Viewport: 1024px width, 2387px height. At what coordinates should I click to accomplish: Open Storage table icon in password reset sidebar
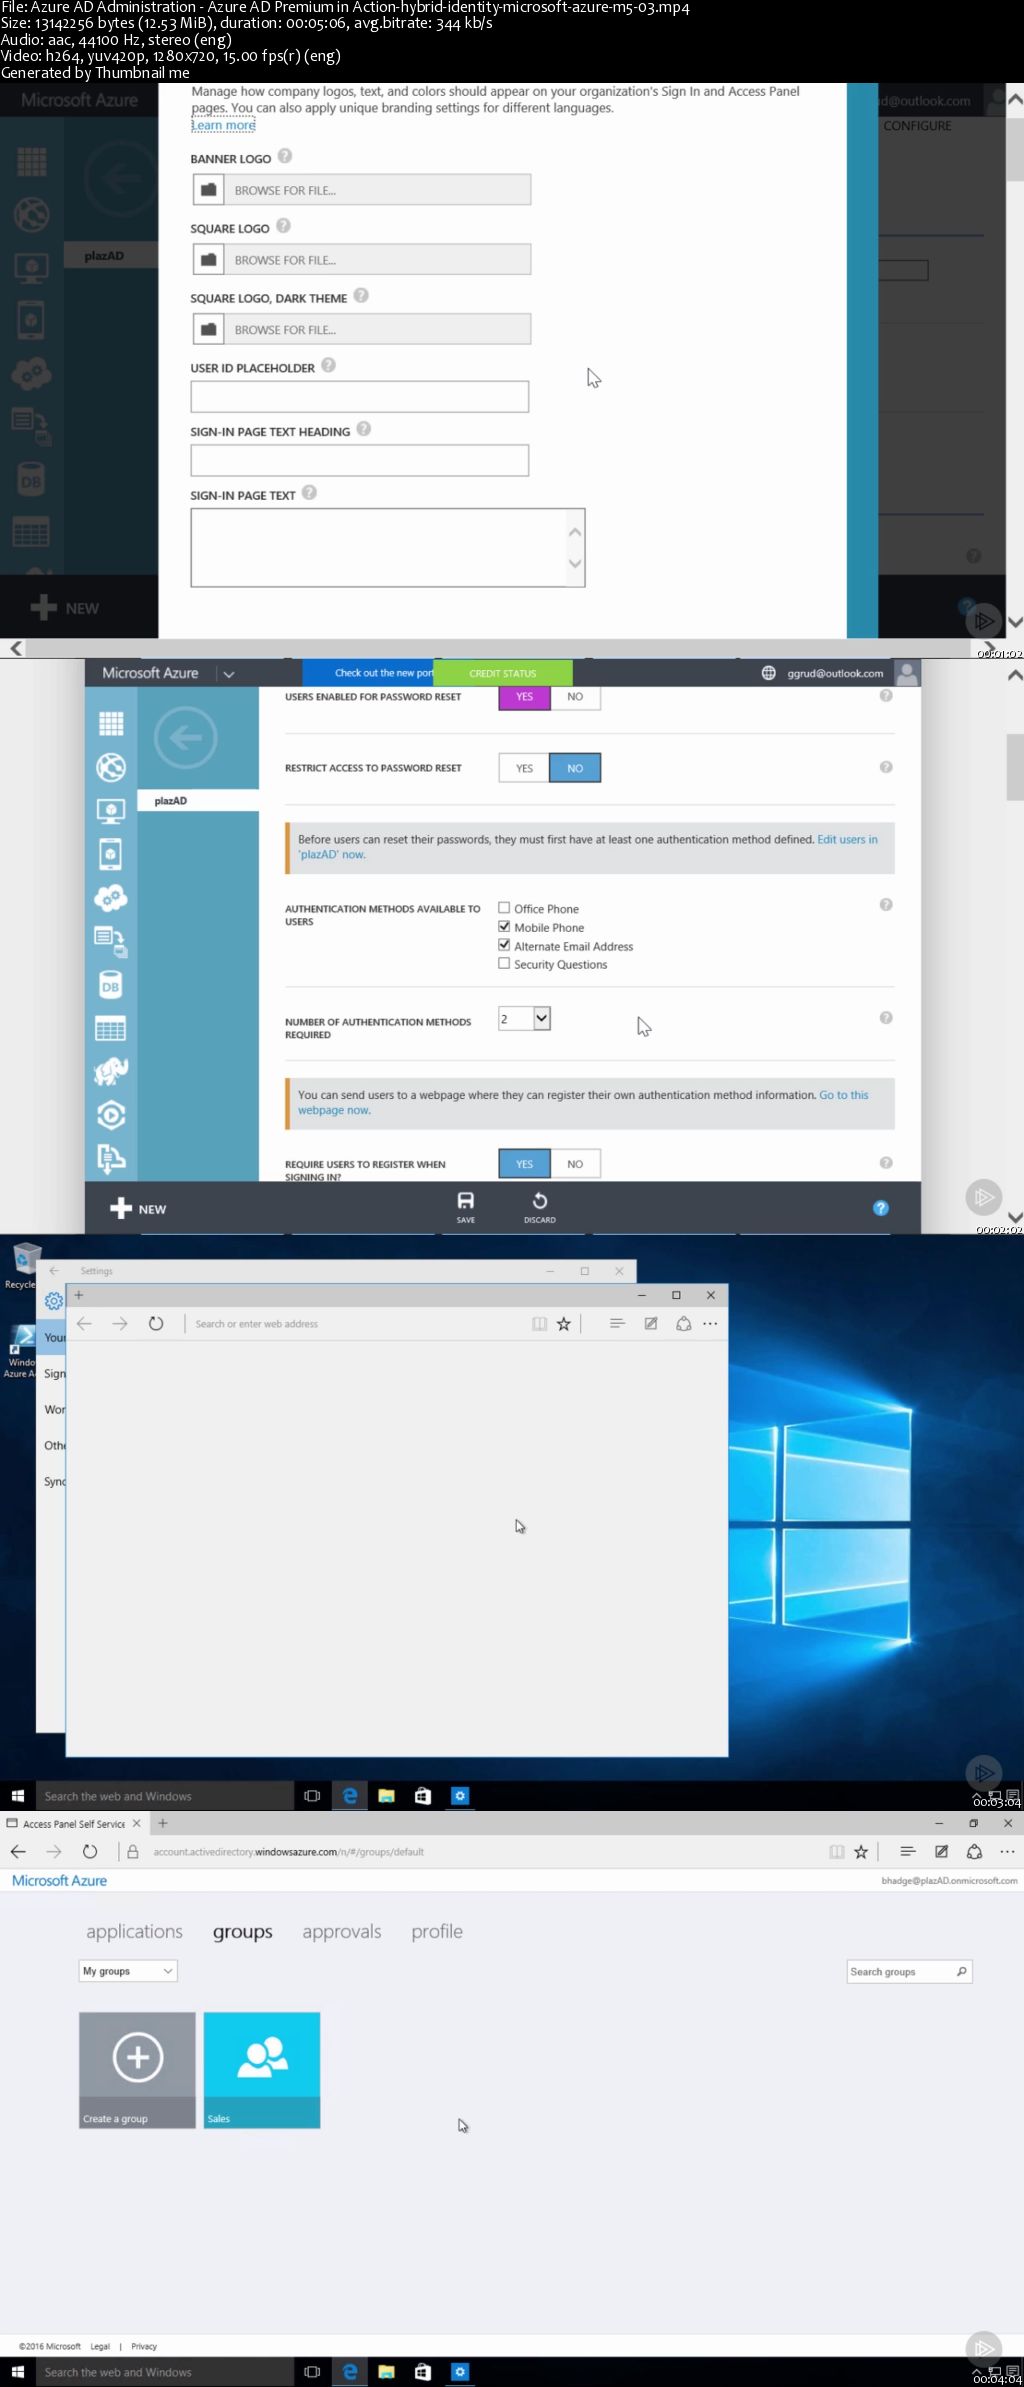(x=111, y=1028)
